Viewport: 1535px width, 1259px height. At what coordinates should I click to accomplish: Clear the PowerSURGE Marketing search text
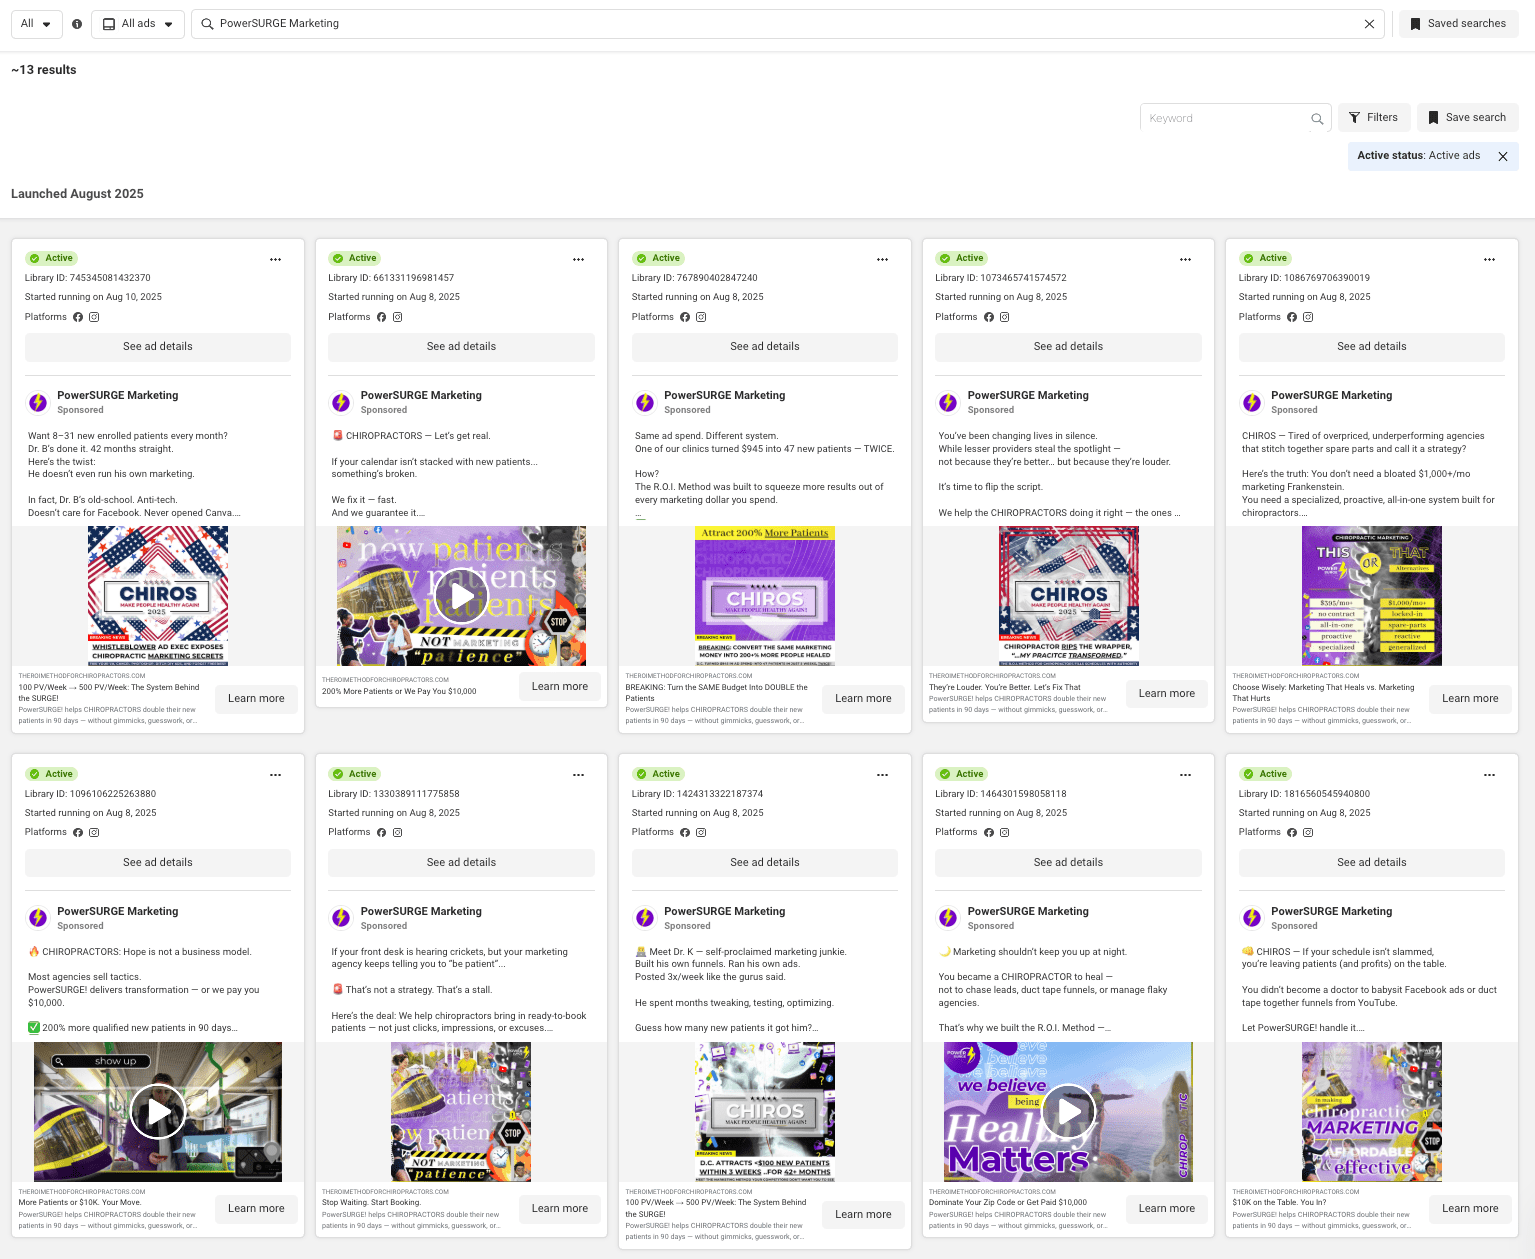coord(1369,24)
